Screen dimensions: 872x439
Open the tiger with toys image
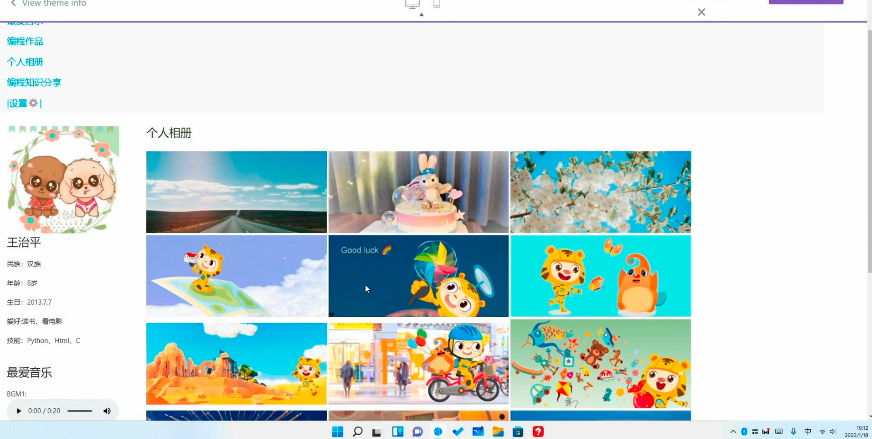pos(601,364)
